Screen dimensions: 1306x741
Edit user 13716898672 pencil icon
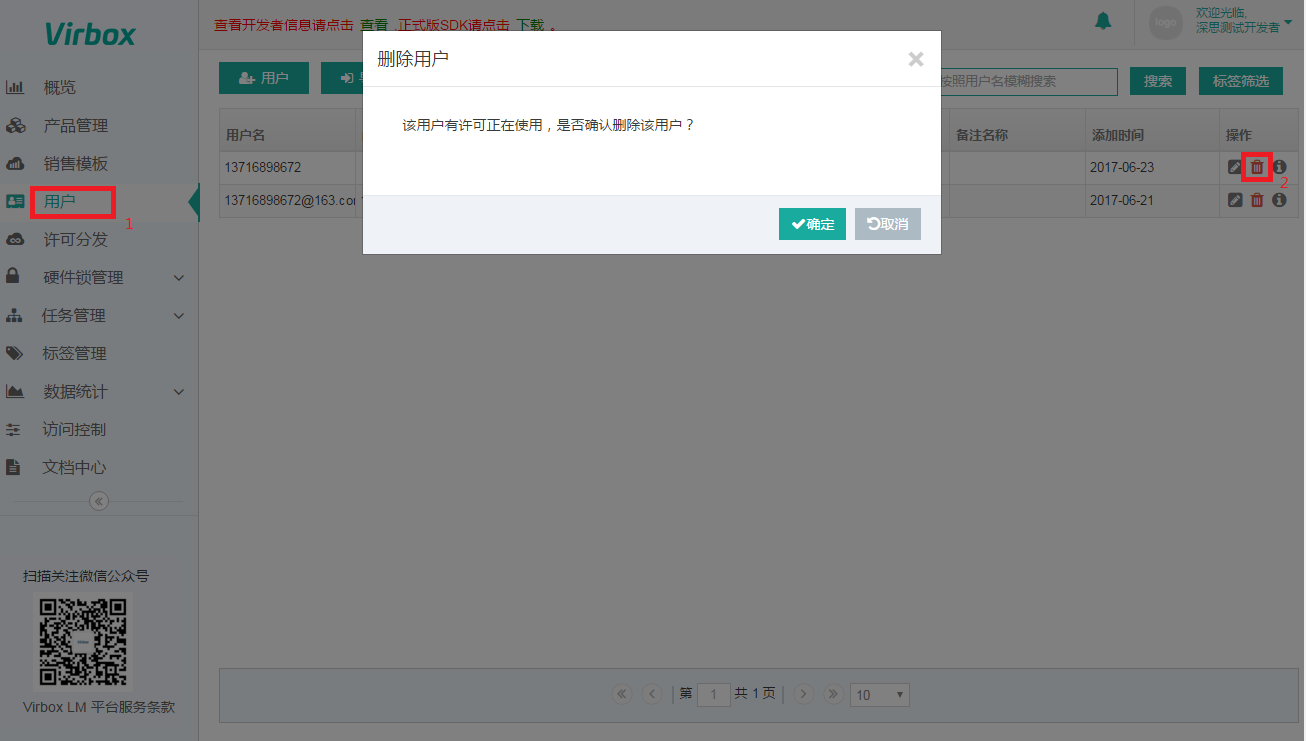pyautogui.click(x=1235, y=167)
